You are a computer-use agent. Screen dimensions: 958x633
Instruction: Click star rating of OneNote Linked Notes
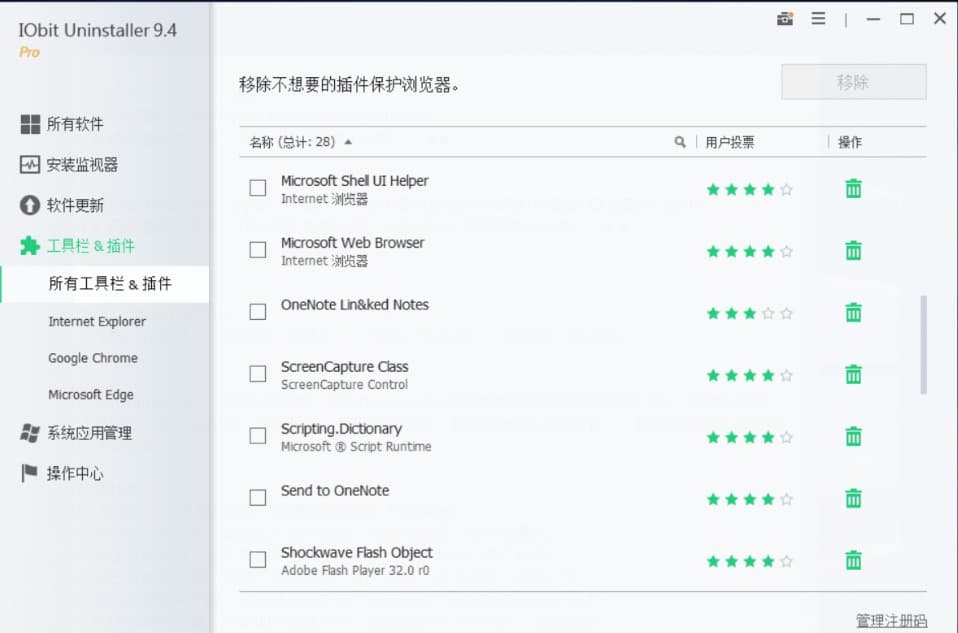(750, 313)
